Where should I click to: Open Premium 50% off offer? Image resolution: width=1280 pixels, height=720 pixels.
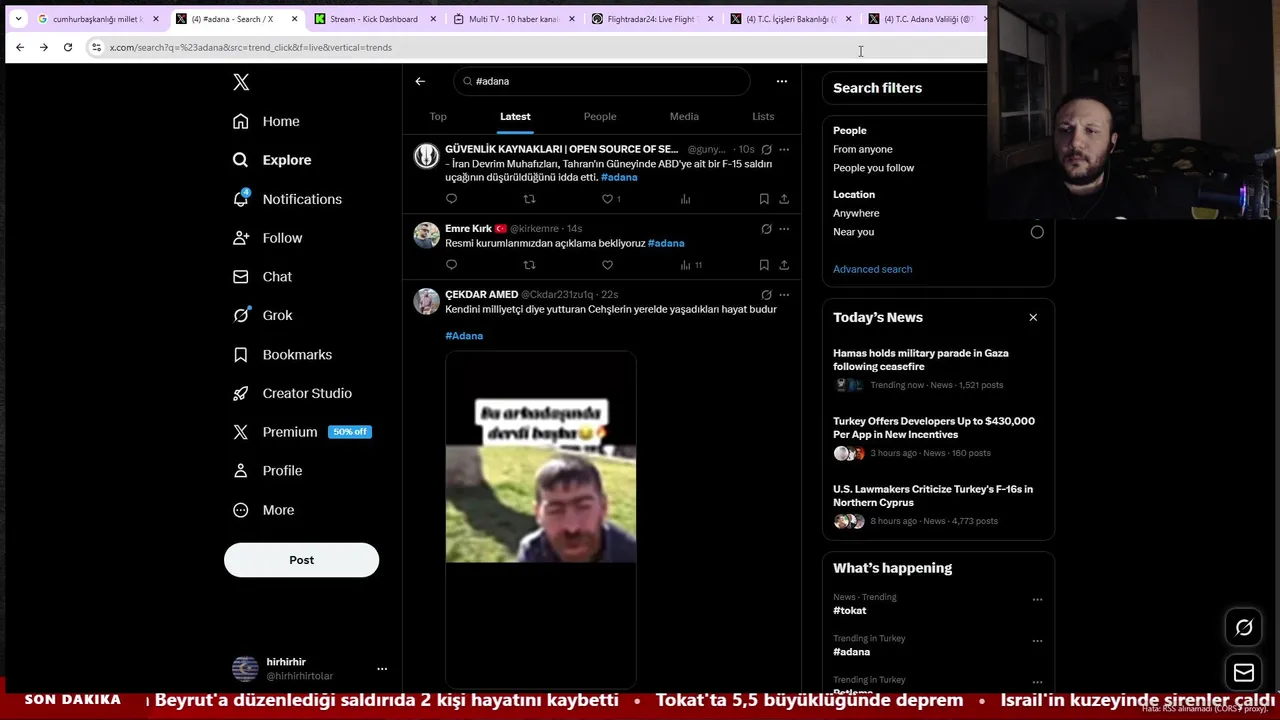click(x=301, y=432)
